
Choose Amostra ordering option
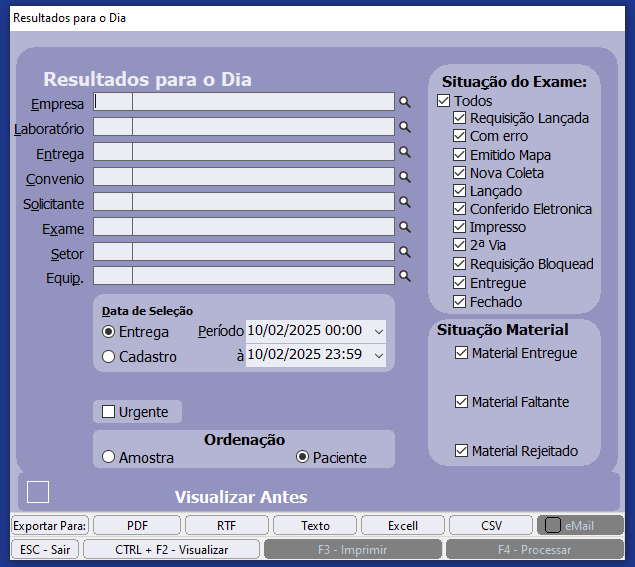point(109,458)
